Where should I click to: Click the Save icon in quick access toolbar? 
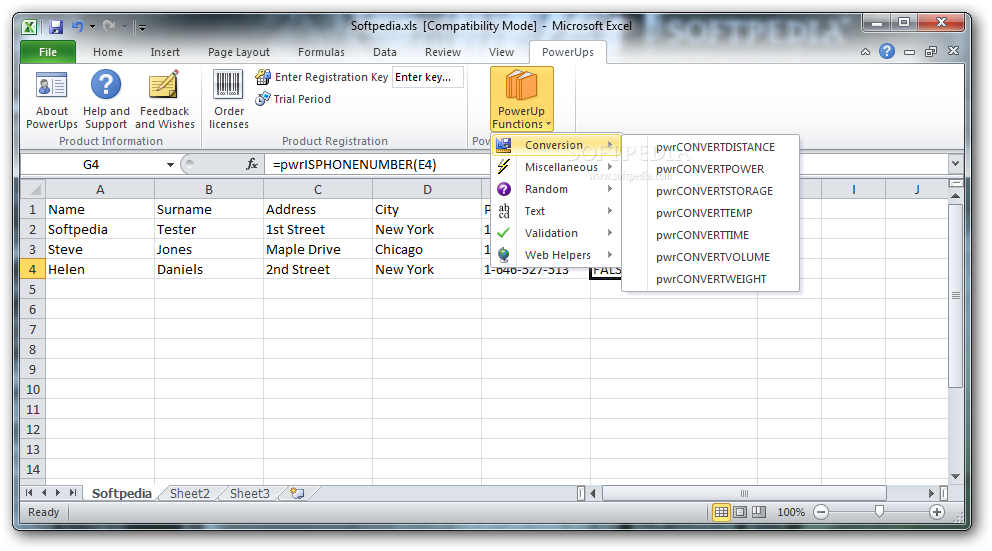[x=56, y=27]
